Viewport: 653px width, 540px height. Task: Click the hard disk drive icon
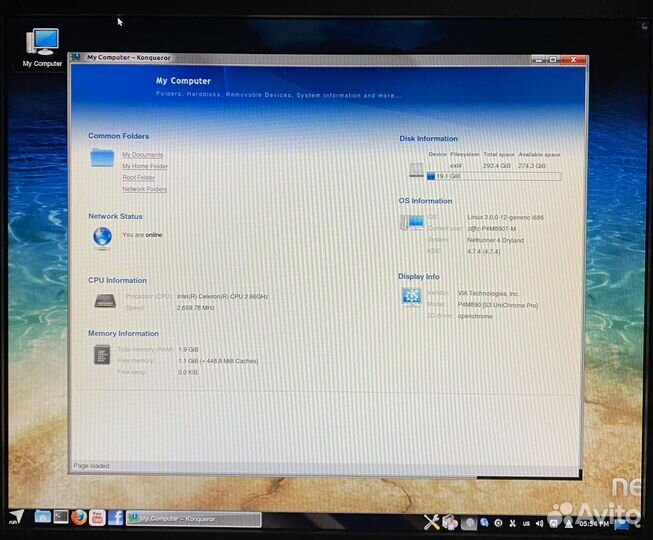point(416,171)
